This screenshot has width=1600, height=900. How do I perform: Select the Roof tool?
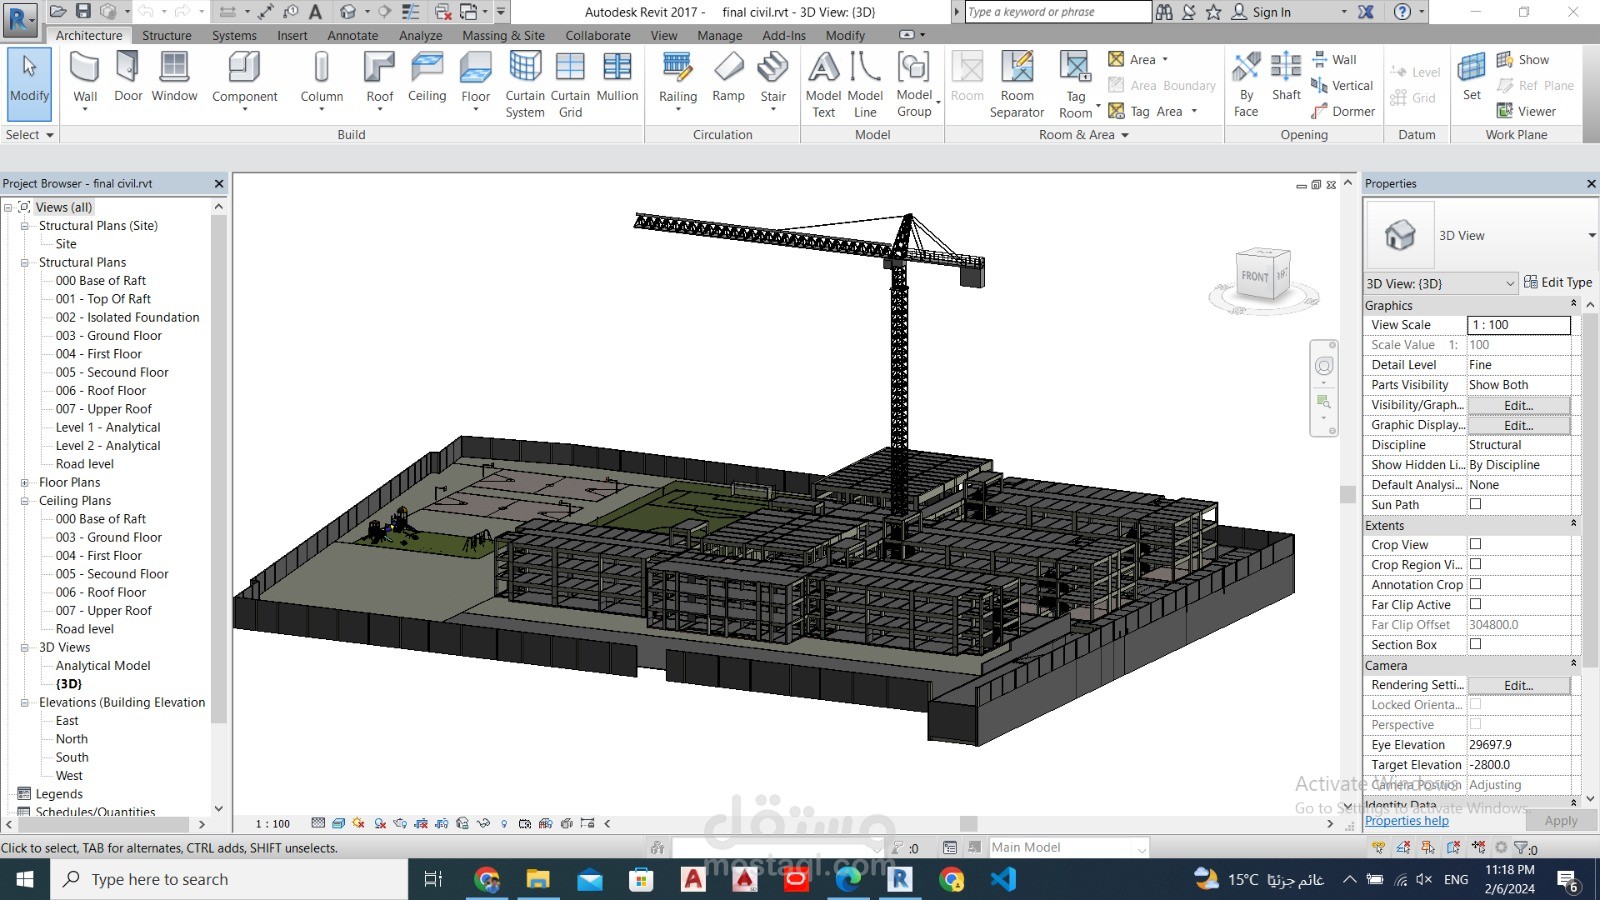(380, 80)
